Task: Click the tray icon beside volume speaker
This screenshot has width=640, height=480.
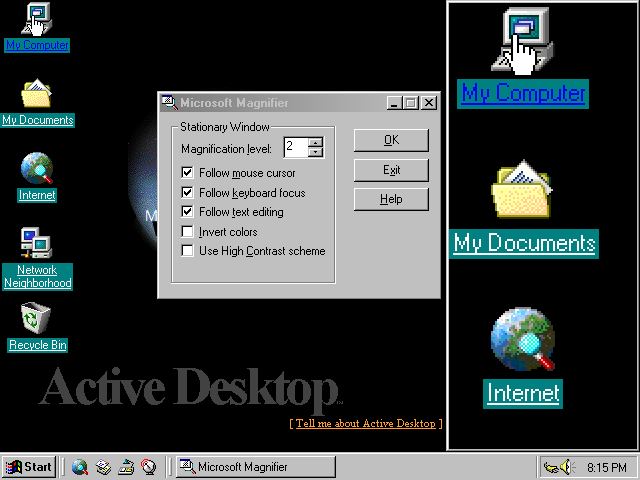Action: click(551, 467)
